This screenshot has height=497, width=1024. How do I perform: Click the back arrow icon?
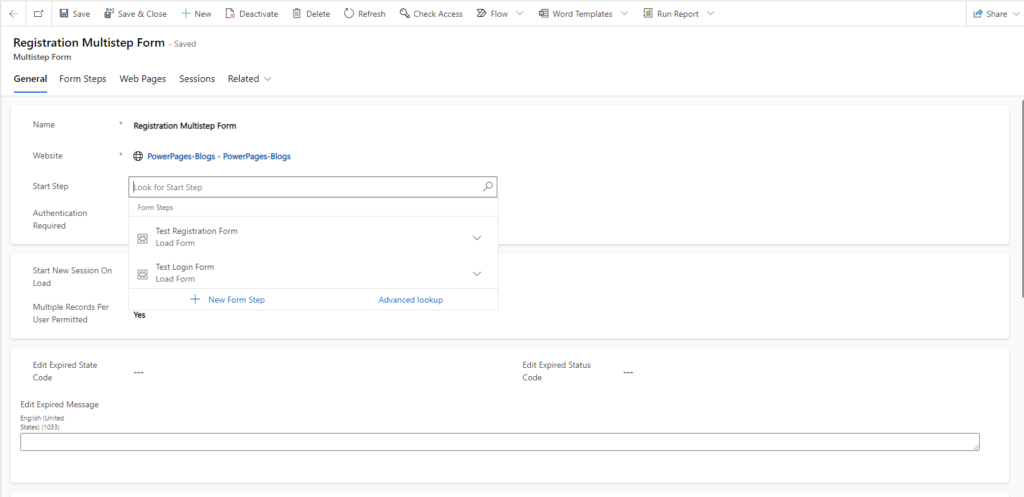coord(13,14)
